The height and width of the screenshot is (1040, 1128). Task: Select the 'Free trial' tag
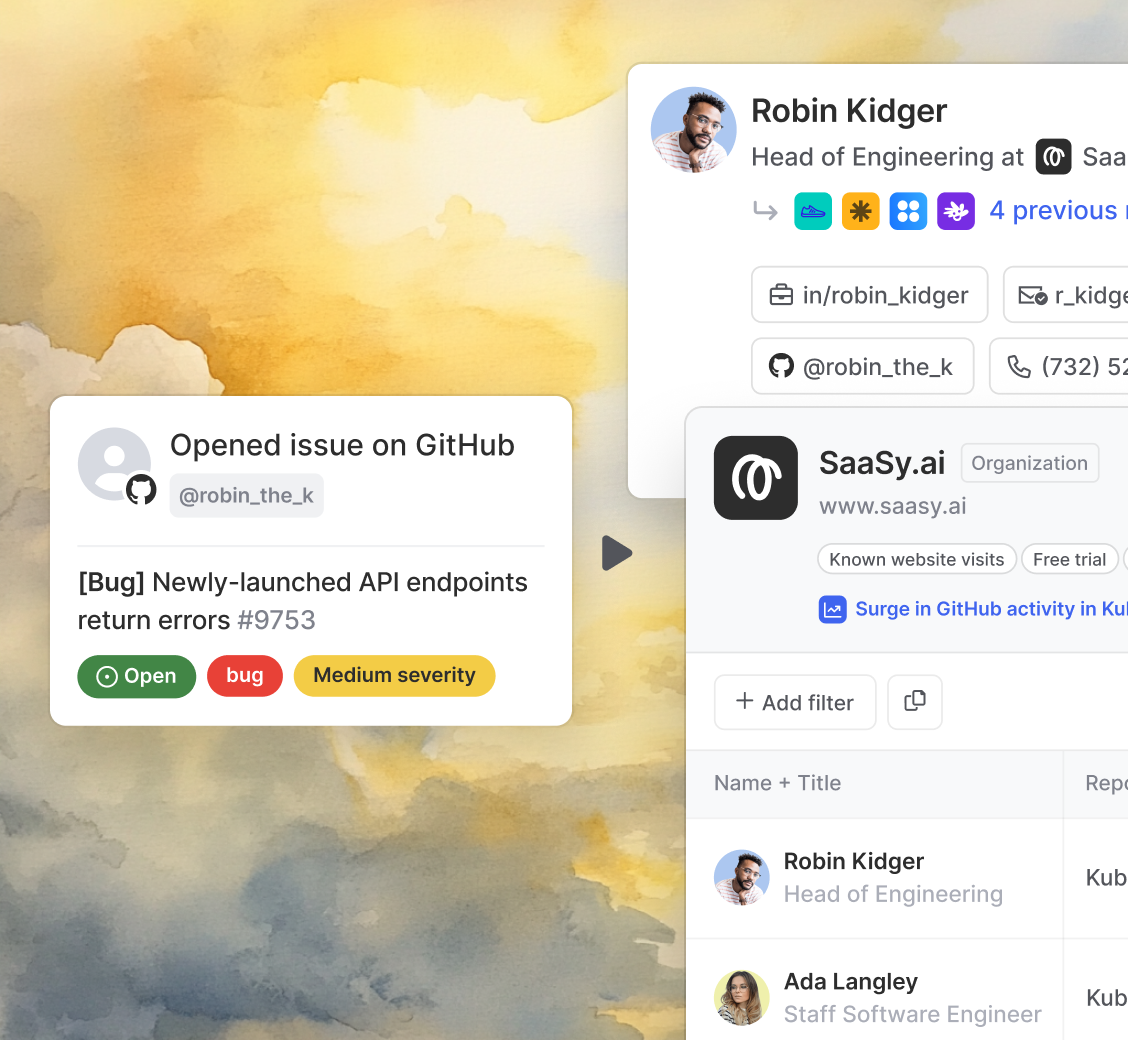(x=1069, y=559)
